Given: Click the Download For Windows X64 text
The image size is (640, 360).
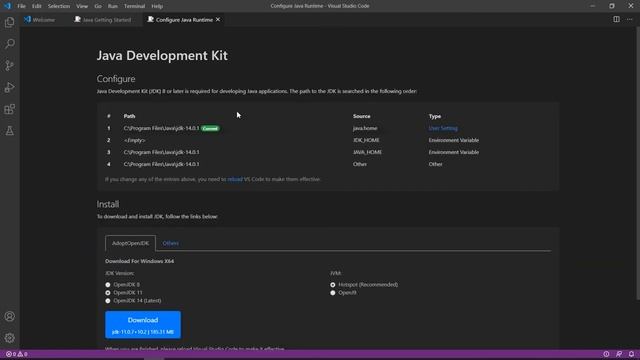Looking at the screenshot, I should [140, 261].
